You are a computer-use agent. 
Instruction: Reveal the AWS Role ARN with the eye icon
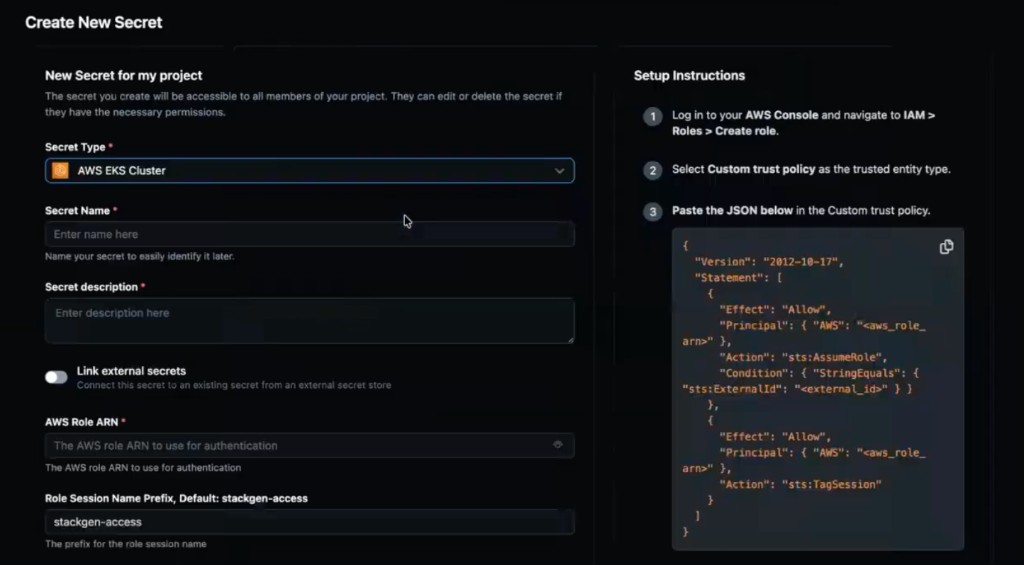pos(558,445)
